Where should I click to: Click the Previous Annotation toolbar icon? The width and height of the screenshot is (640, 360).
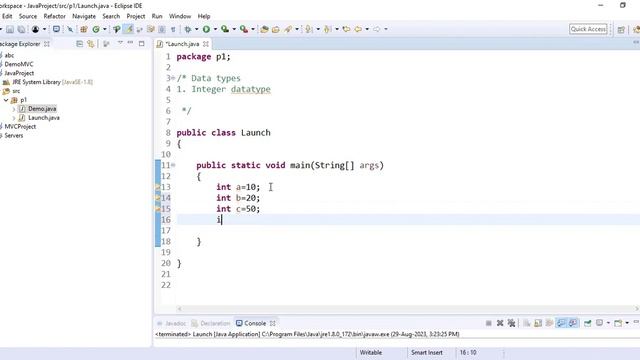coord(327,29)
